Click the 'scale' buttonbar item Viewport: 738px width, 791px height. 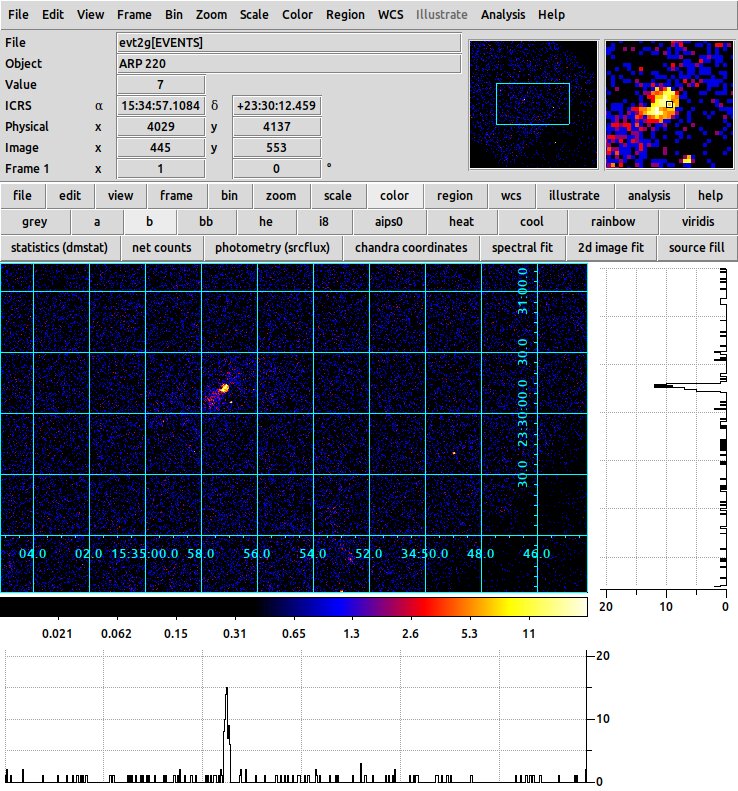tap(337, 196)
